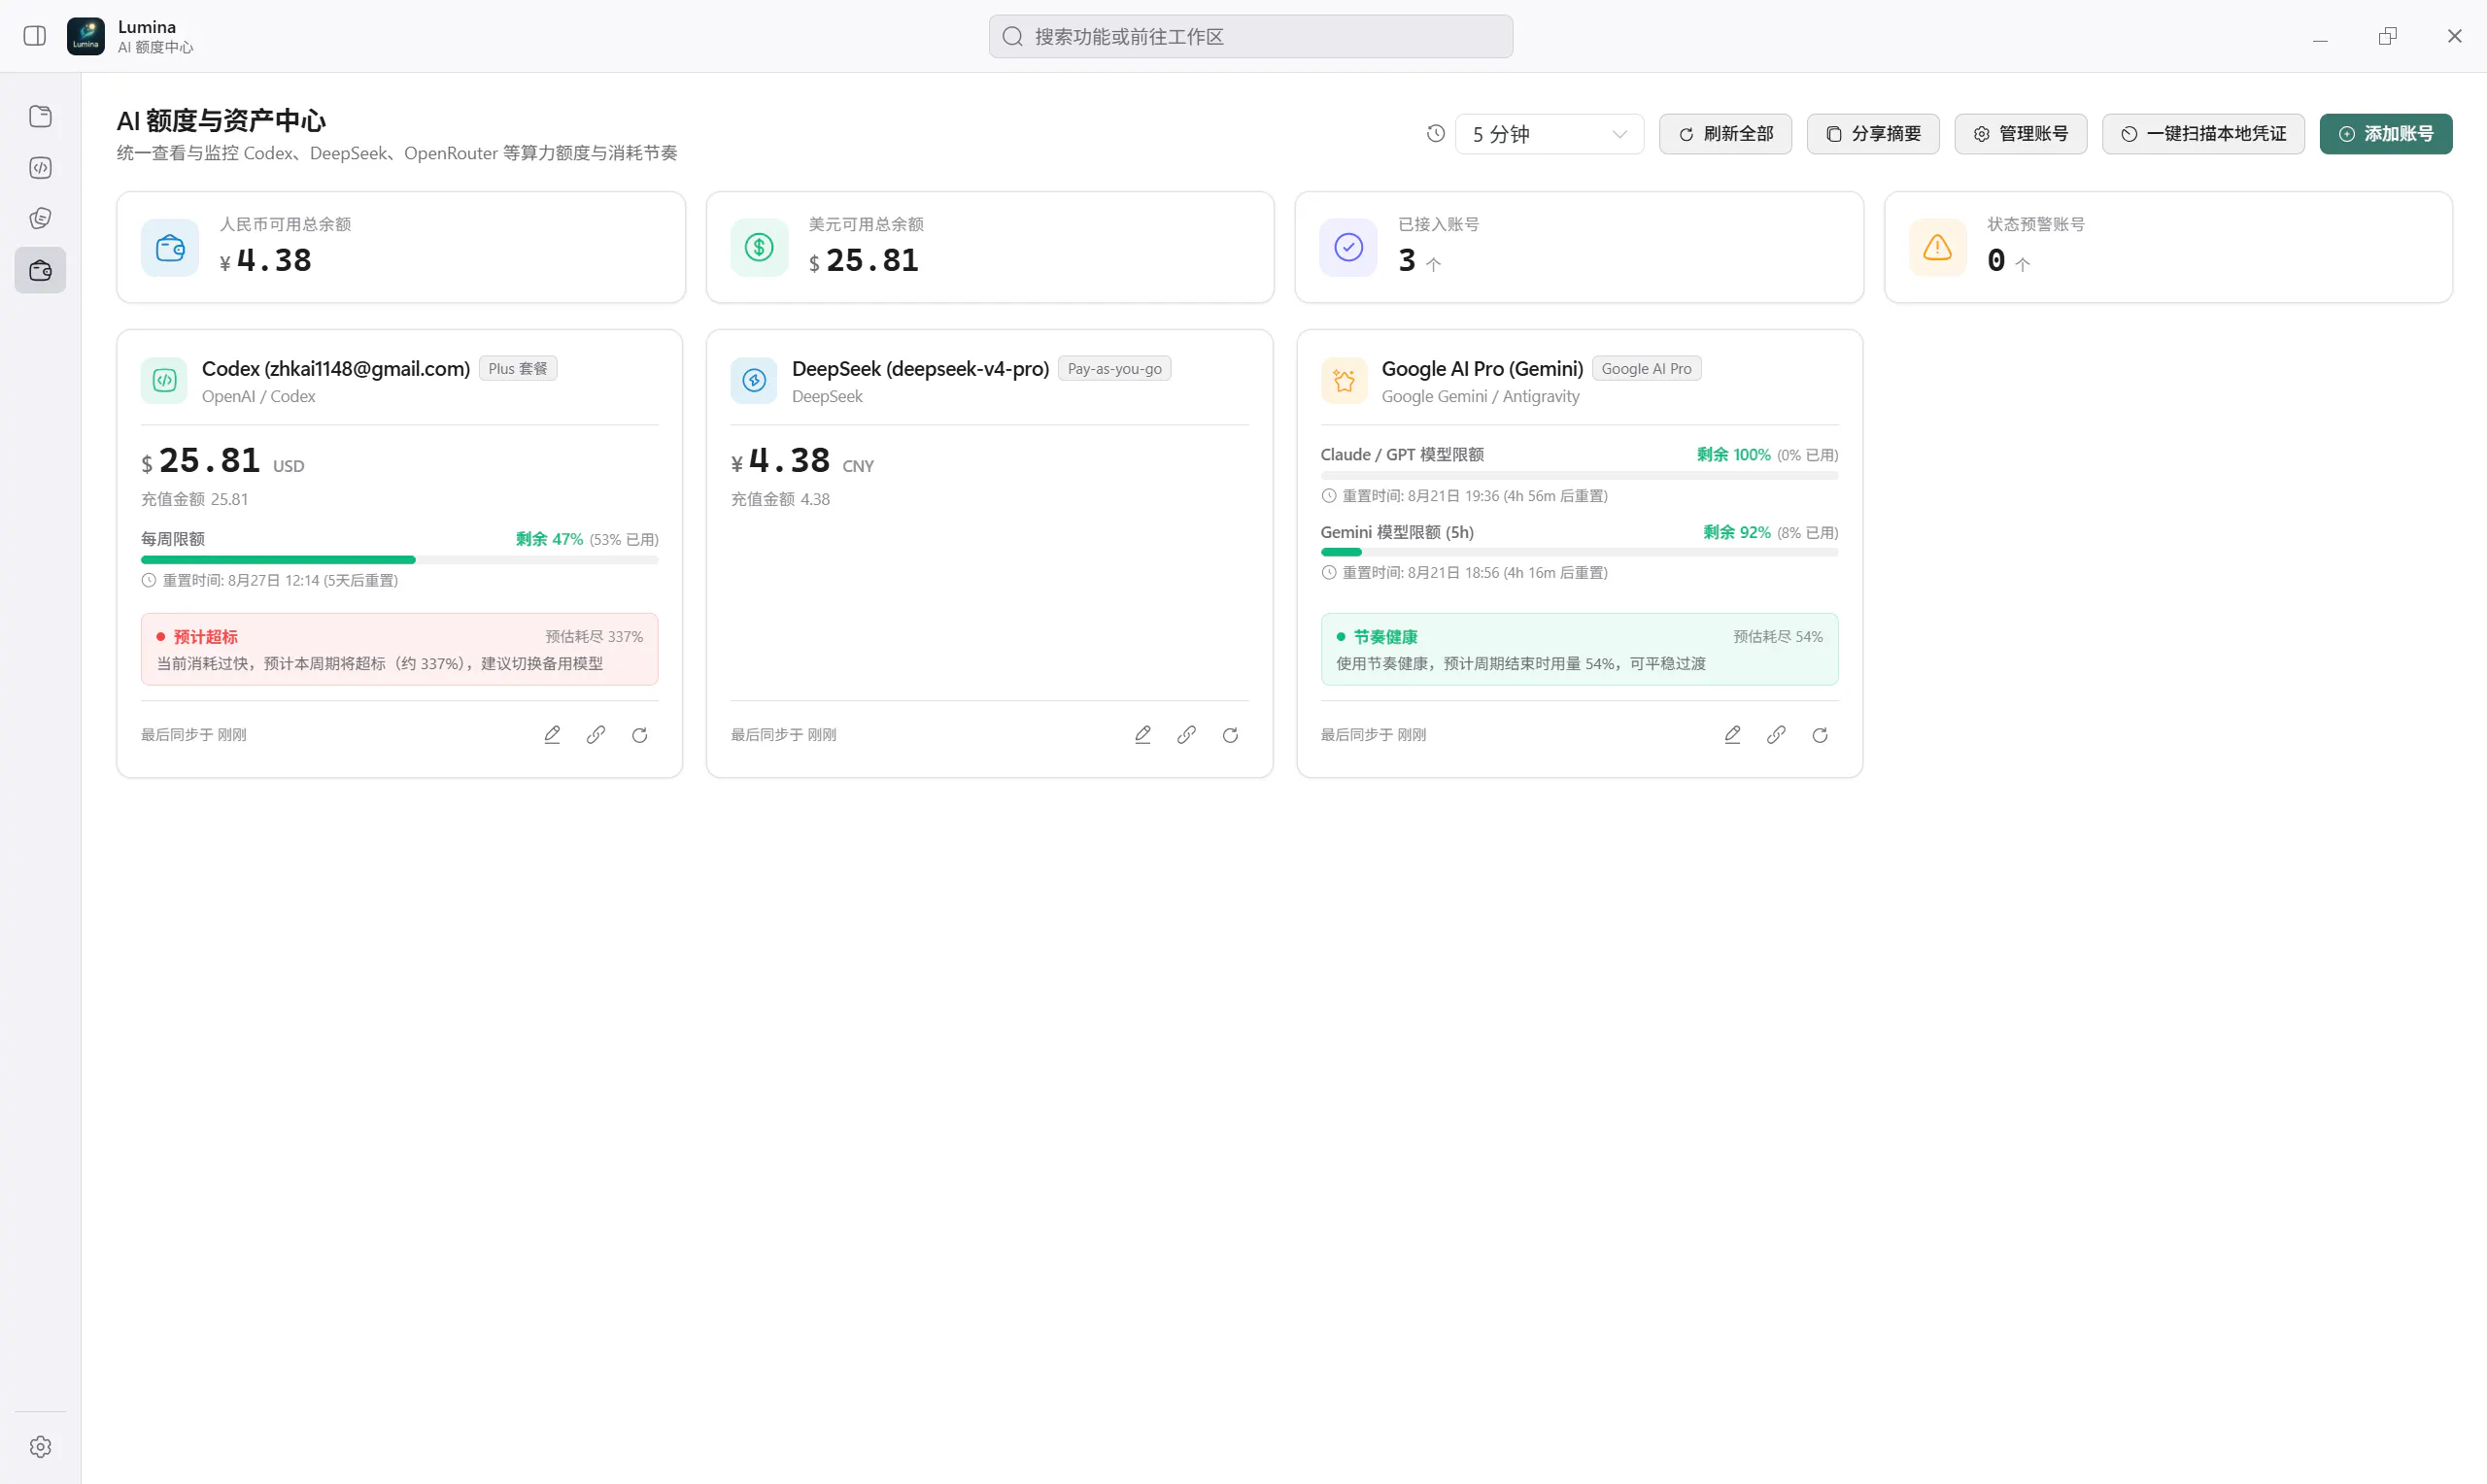Edit the Google AI Pro account

[x=1733, y=735]
